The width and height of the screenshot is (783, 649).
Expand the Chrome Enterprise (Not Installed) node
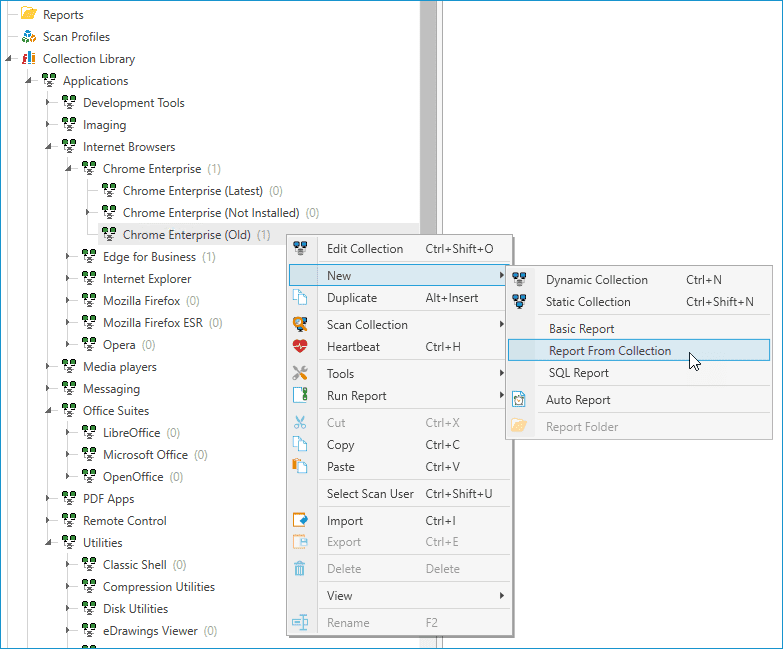(x=88, y=213)
